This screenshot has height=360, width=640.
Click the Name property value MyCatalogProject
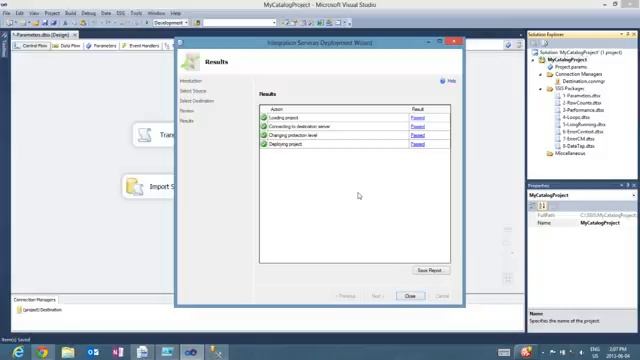tap(600, 223)
